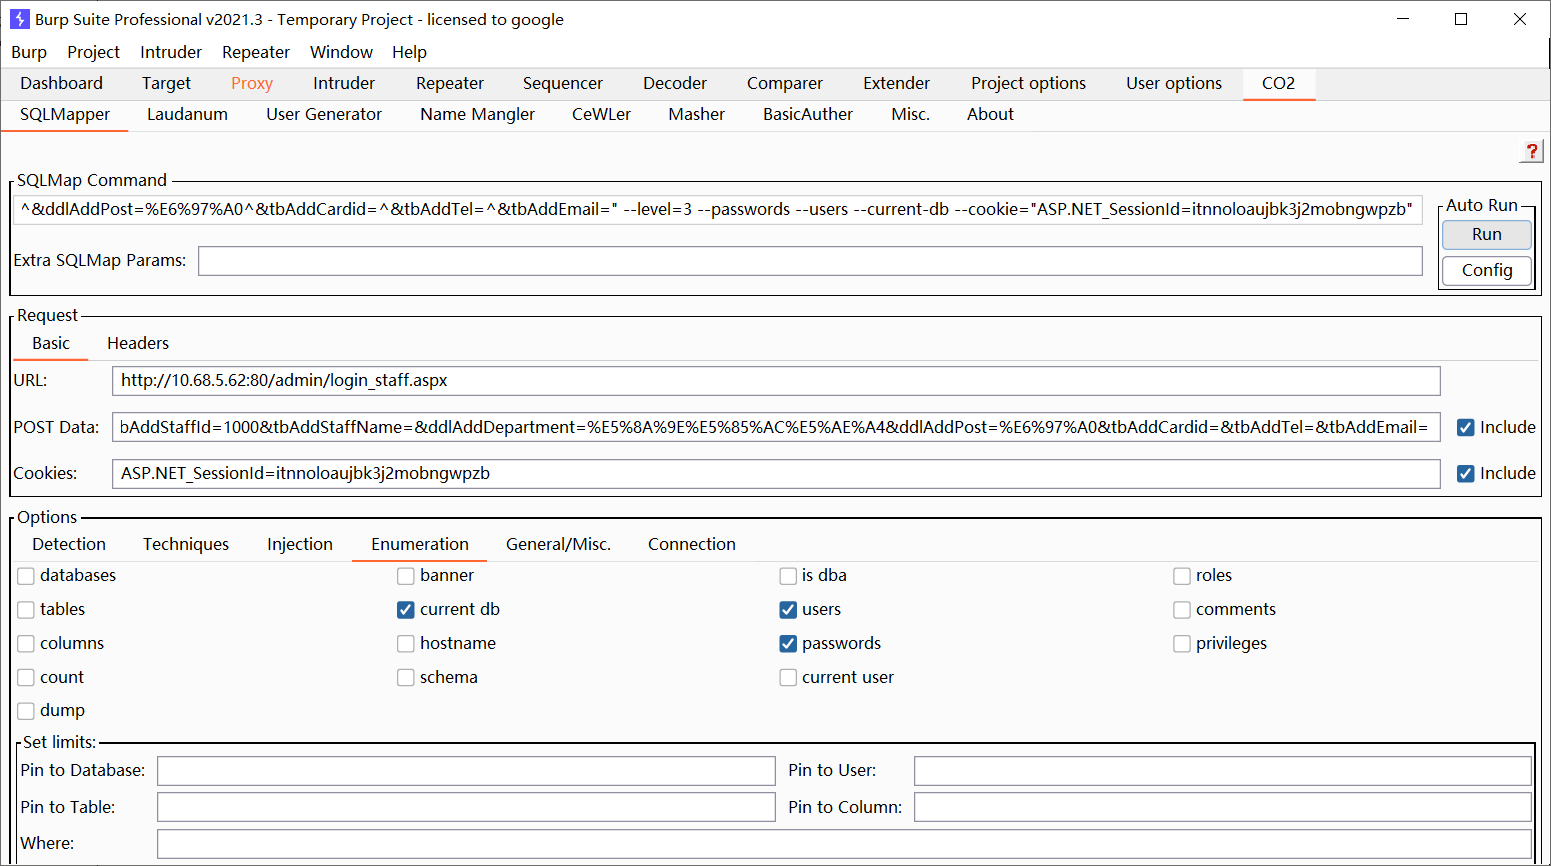Click the red question mark help icon

(1531, 151)
